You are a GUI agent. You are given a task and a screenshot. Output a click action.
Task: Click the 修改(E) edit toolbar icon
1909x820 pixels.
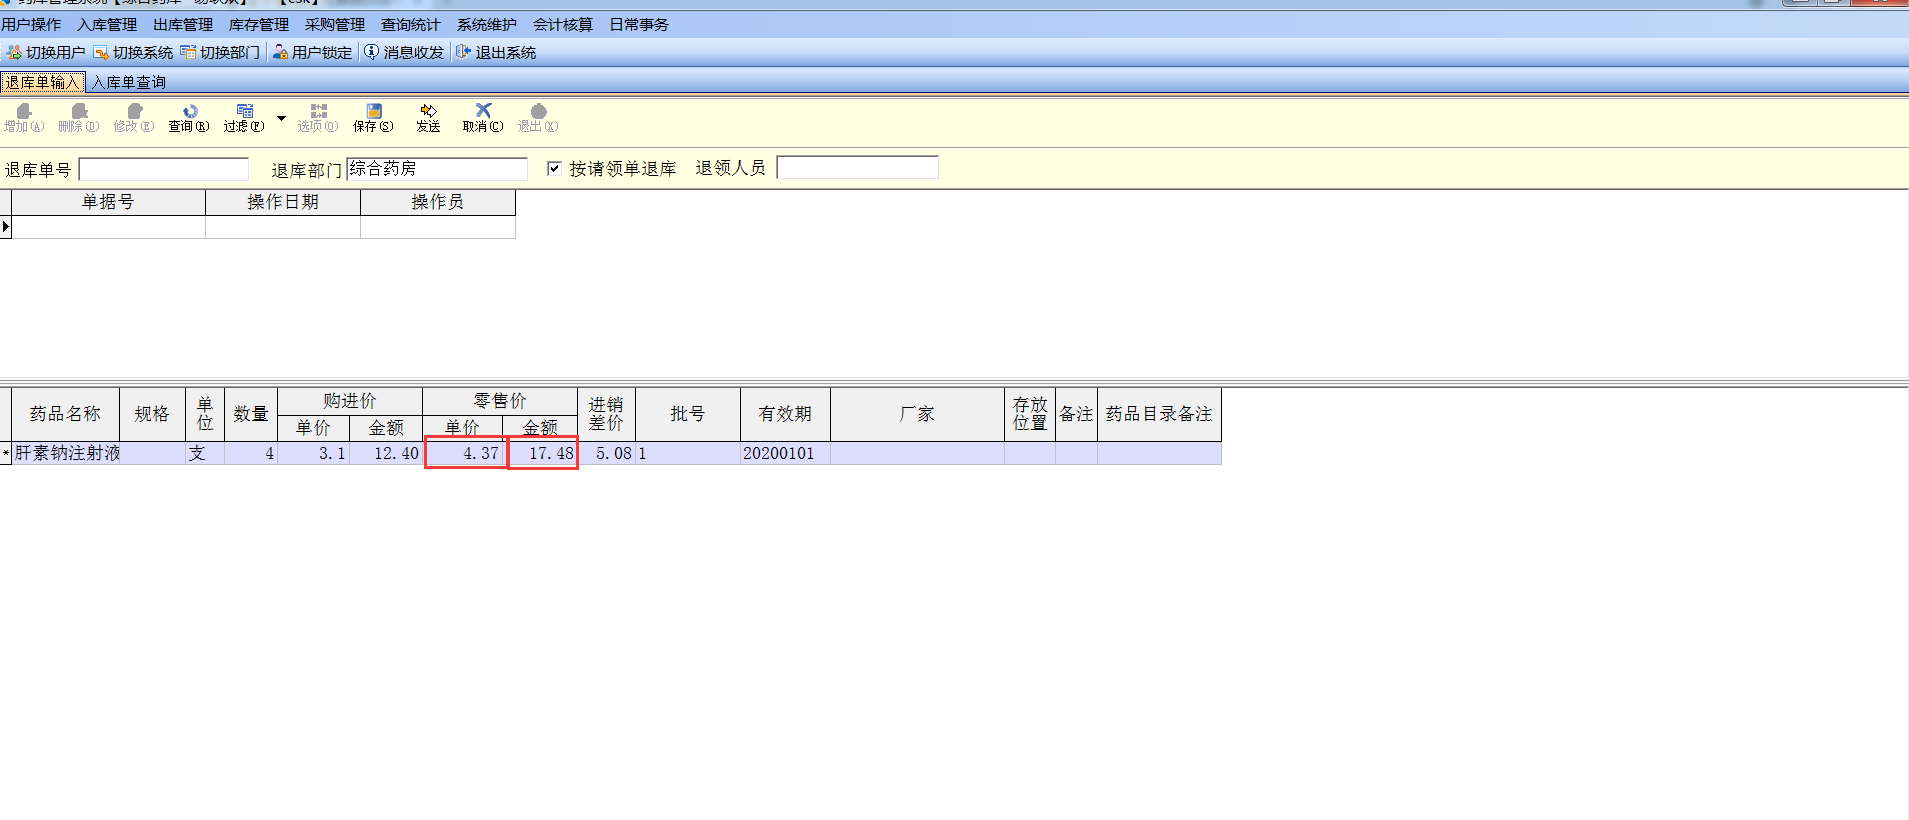click(134, 111)
